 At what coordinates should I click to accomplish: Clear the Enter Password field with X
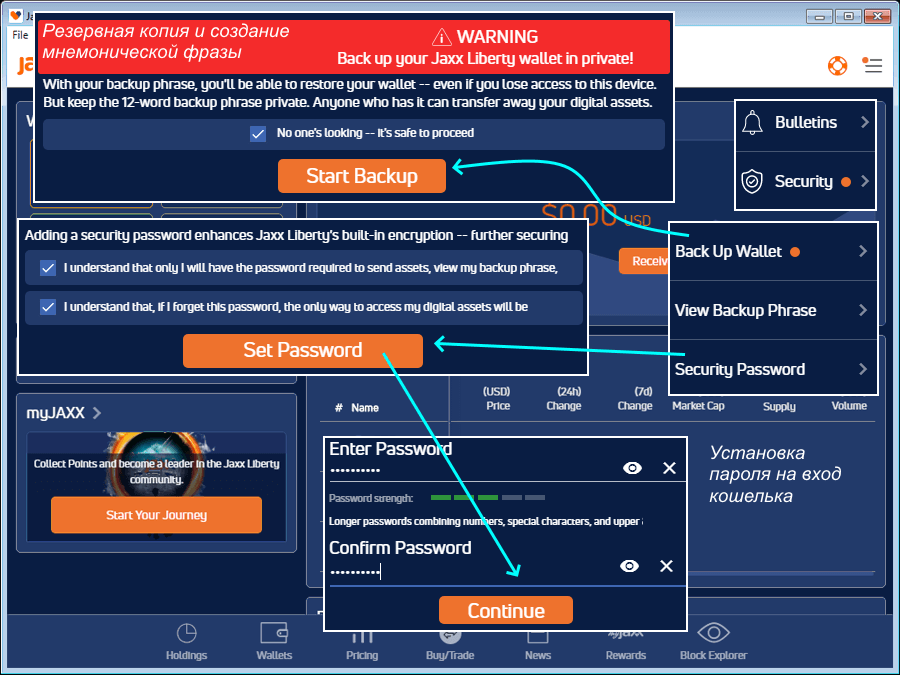[669, 468]
